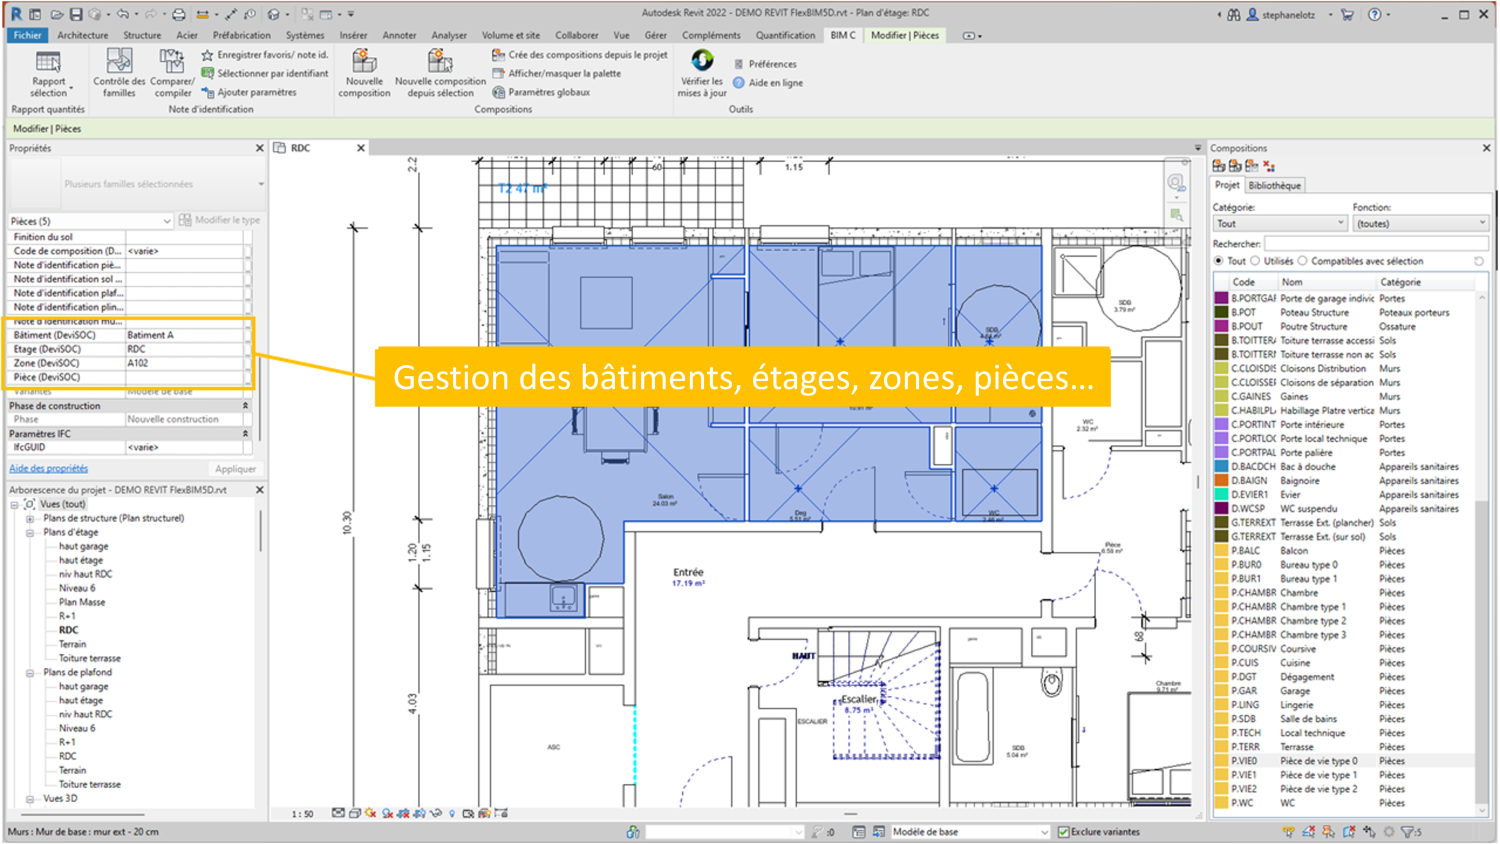This screenshot has width=1500, height=844.
Task: Select Compatibles avec sélection radio button
Action: (1303, 262)
